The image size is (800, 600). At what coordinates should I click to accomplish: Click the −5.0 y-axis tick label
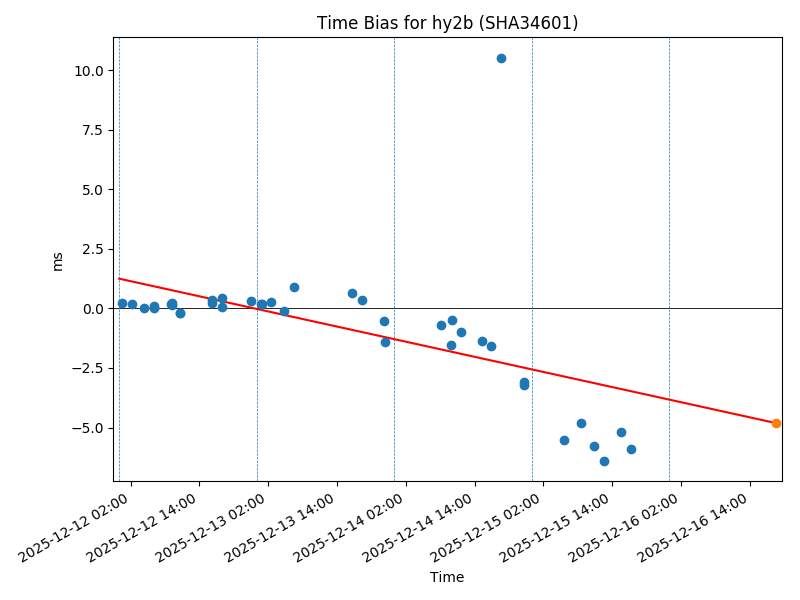[x=87, y=428]
